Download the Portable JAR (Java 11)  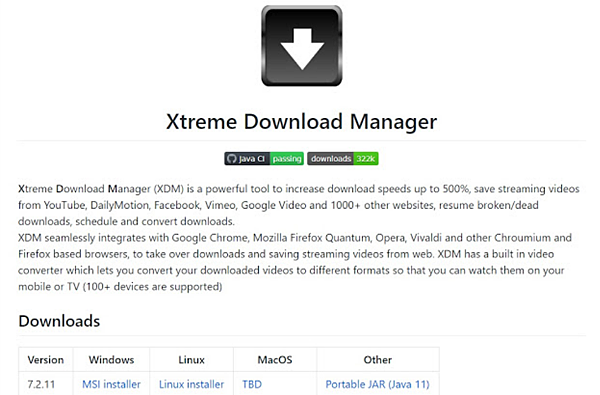click(x=377, y=384)
